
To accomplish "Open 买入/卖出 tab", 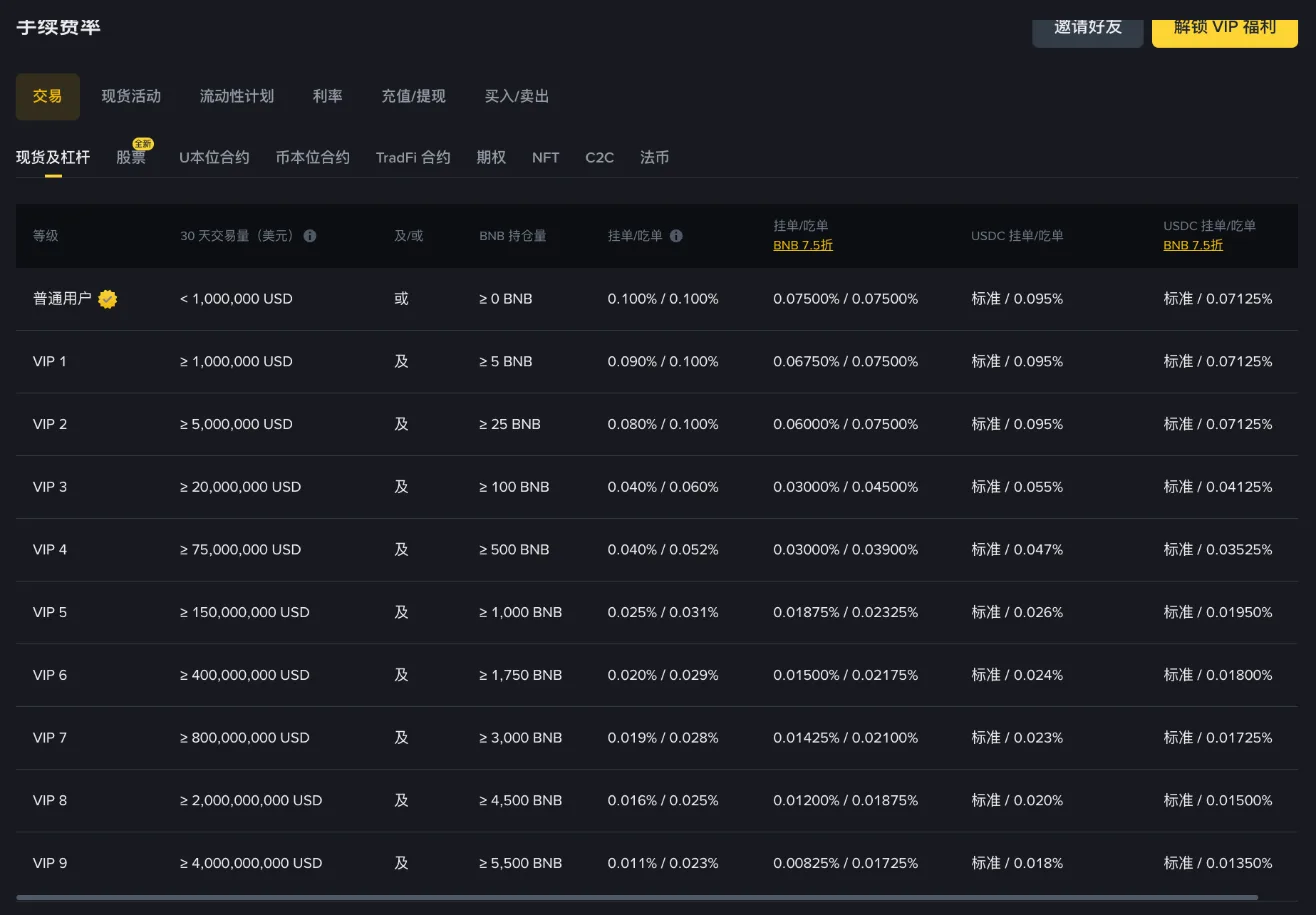I will tap(517, 97).
